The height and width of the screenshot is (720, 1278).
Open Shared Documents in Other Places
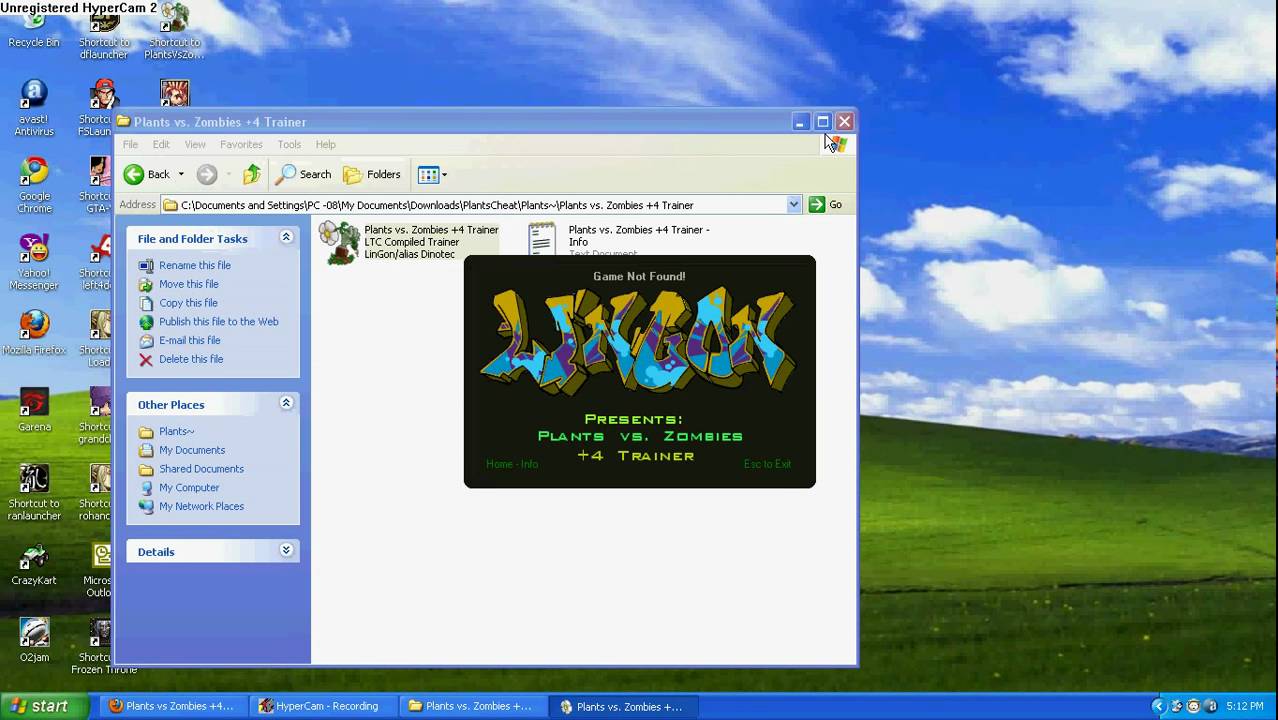point(201,469)
